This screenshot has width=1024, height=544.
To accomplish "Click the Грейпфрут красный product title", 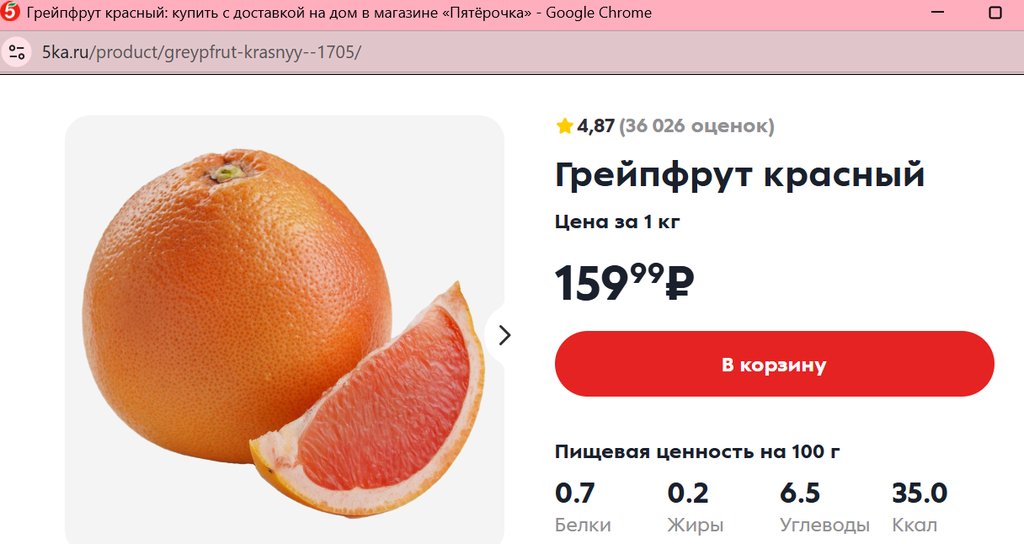I will pyautogui.click(x=740, y=175).
